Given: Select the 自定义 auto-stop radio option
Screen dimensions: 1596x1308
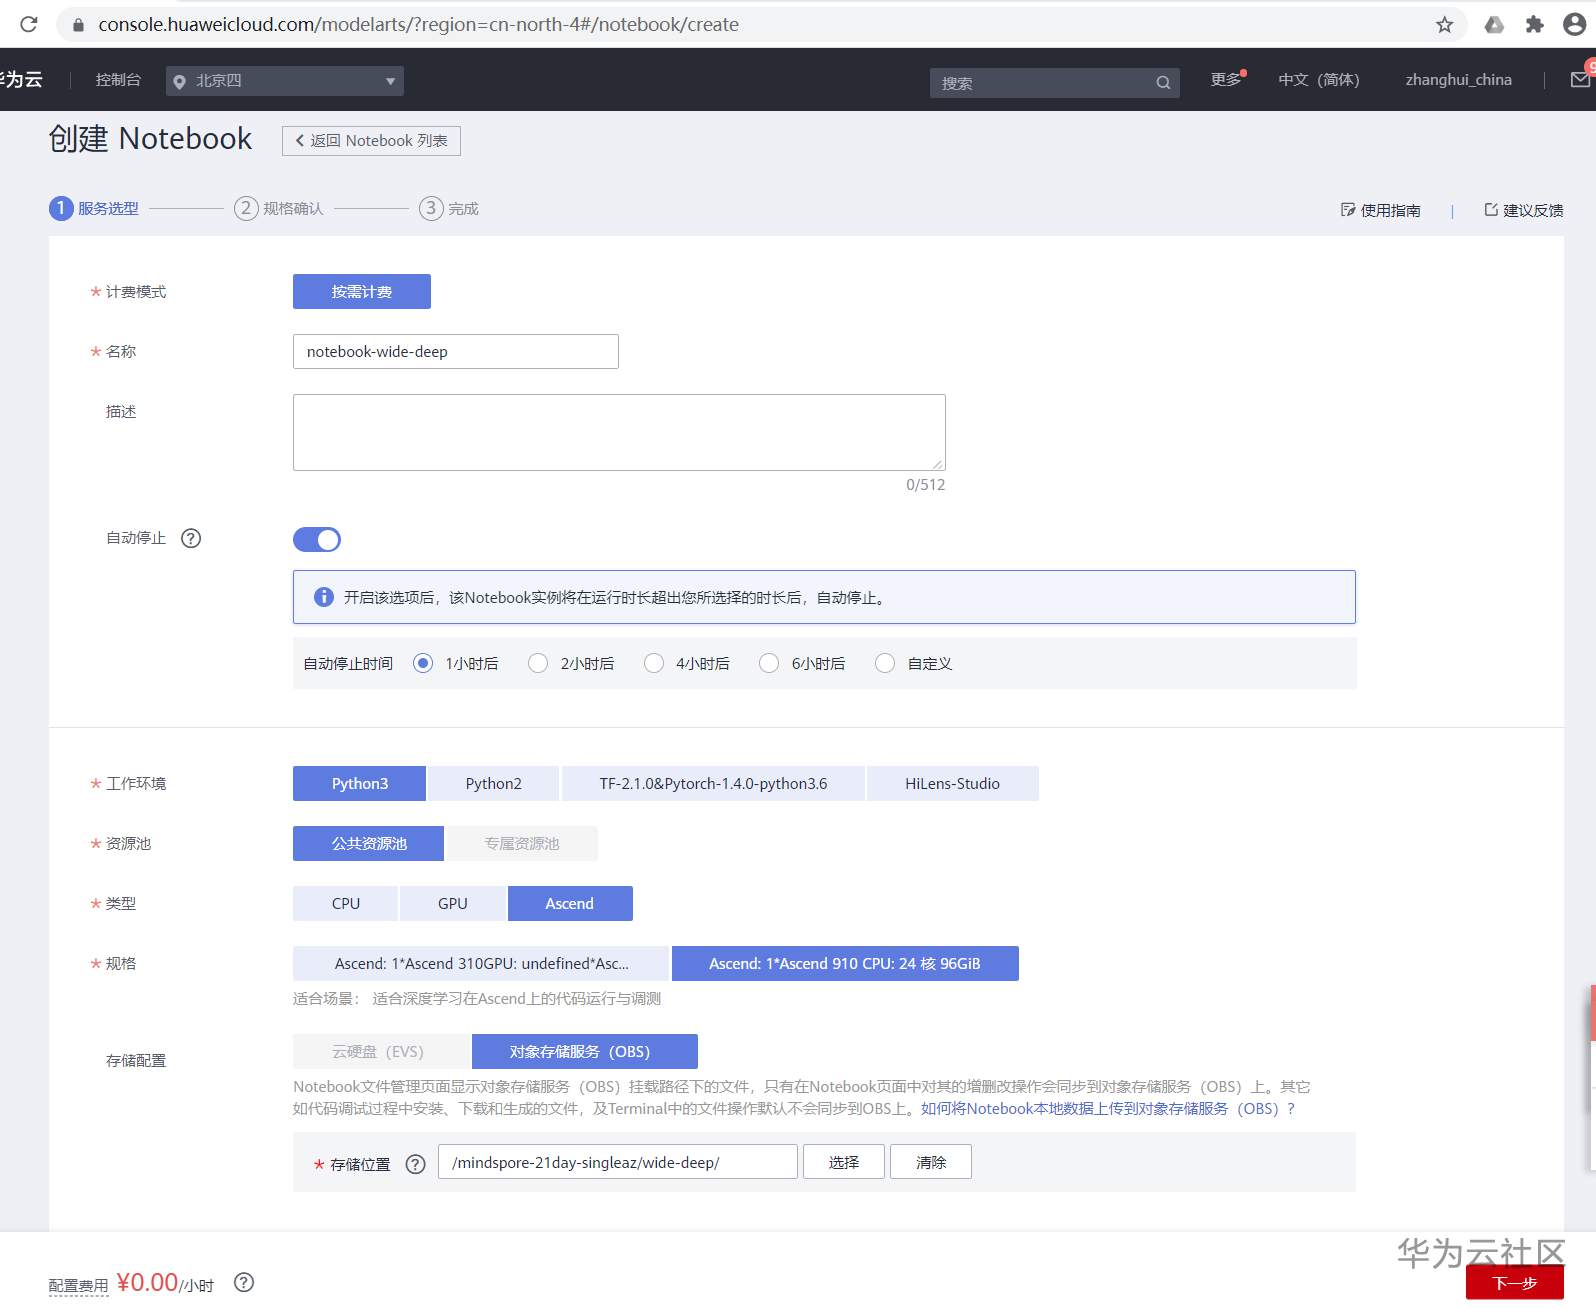Looking at the screenshot, I should tap(885, 663).
